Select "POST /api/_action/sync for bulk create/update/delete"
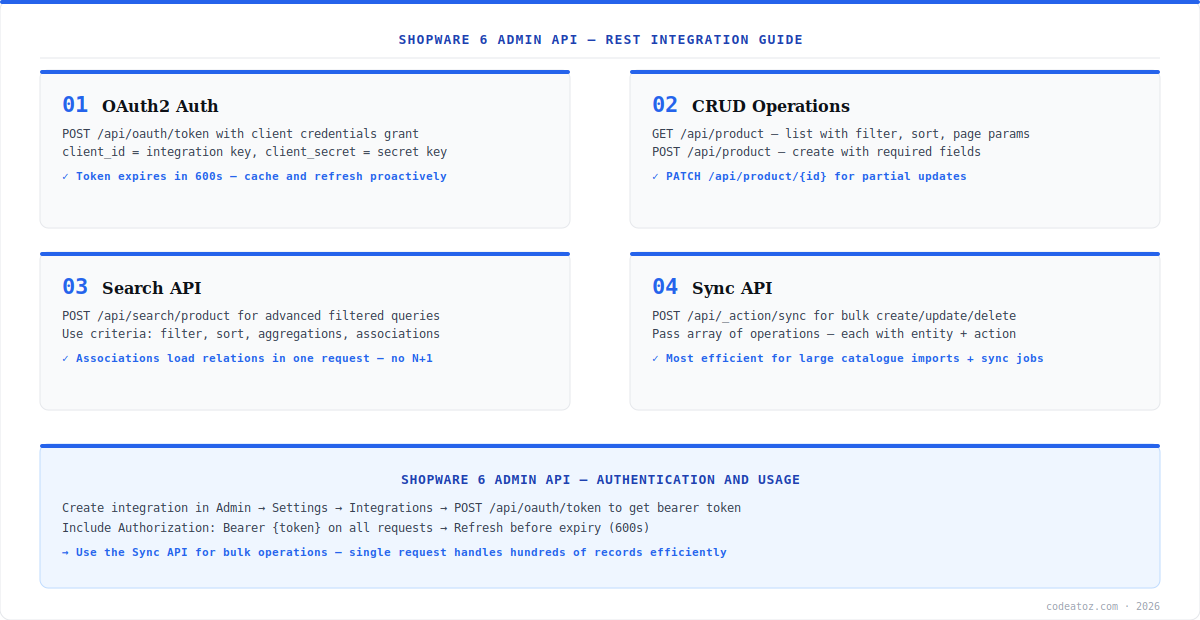The image size is (1200, 620). tap(834, 316)
